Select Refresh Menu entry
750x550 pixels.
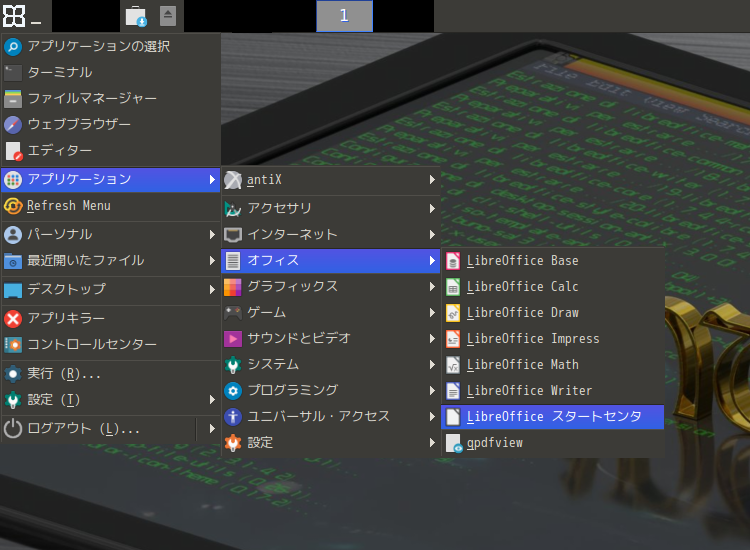[111, 206]
